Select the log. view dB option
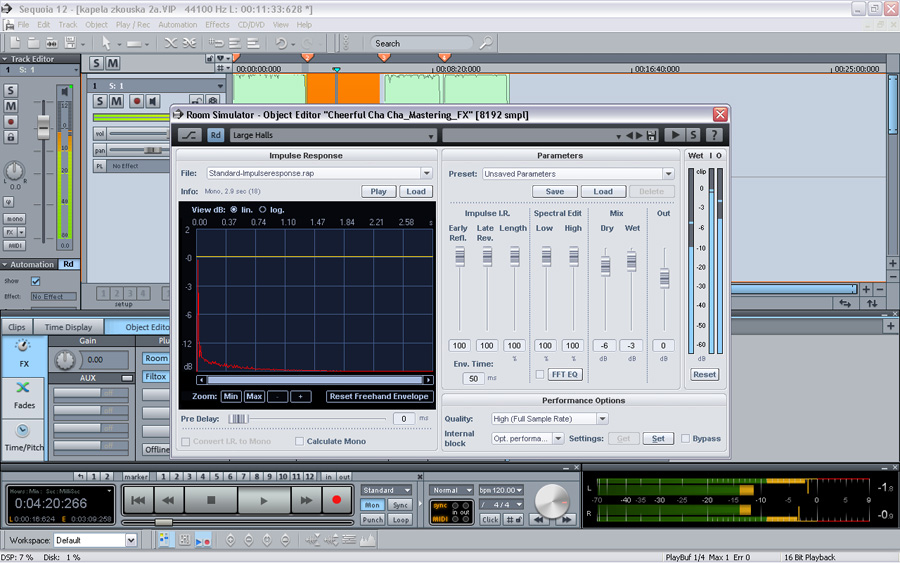 tap(263, 210)
